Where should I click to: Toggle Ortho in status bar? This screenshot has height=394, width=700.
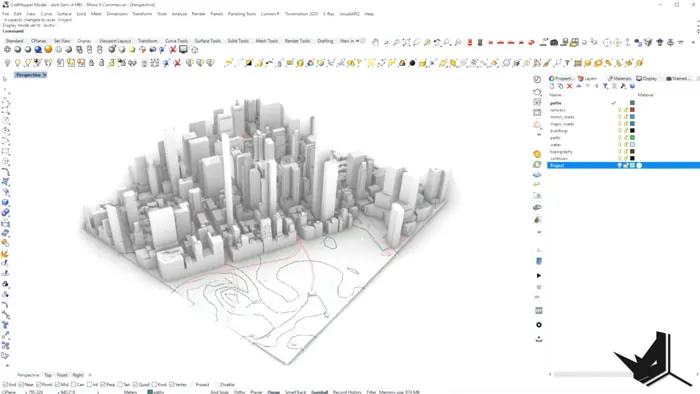[240, 392]
